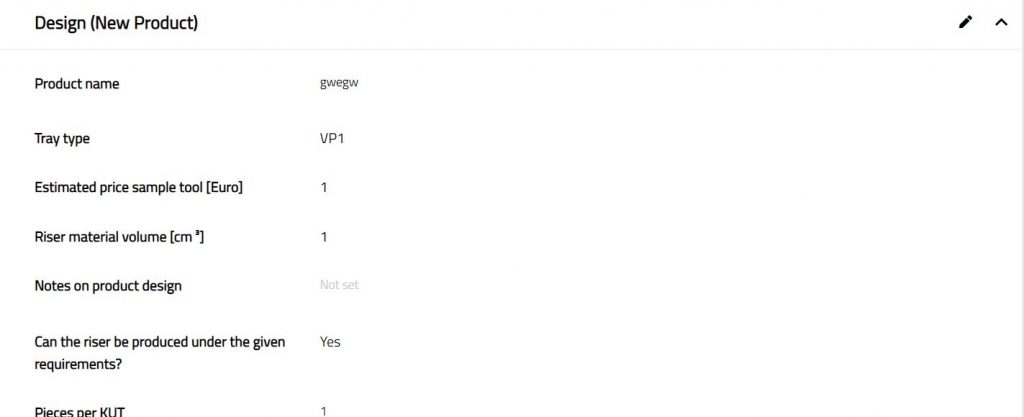Select Notes on product design label
Screen dimensions: 1024x417
108,286
